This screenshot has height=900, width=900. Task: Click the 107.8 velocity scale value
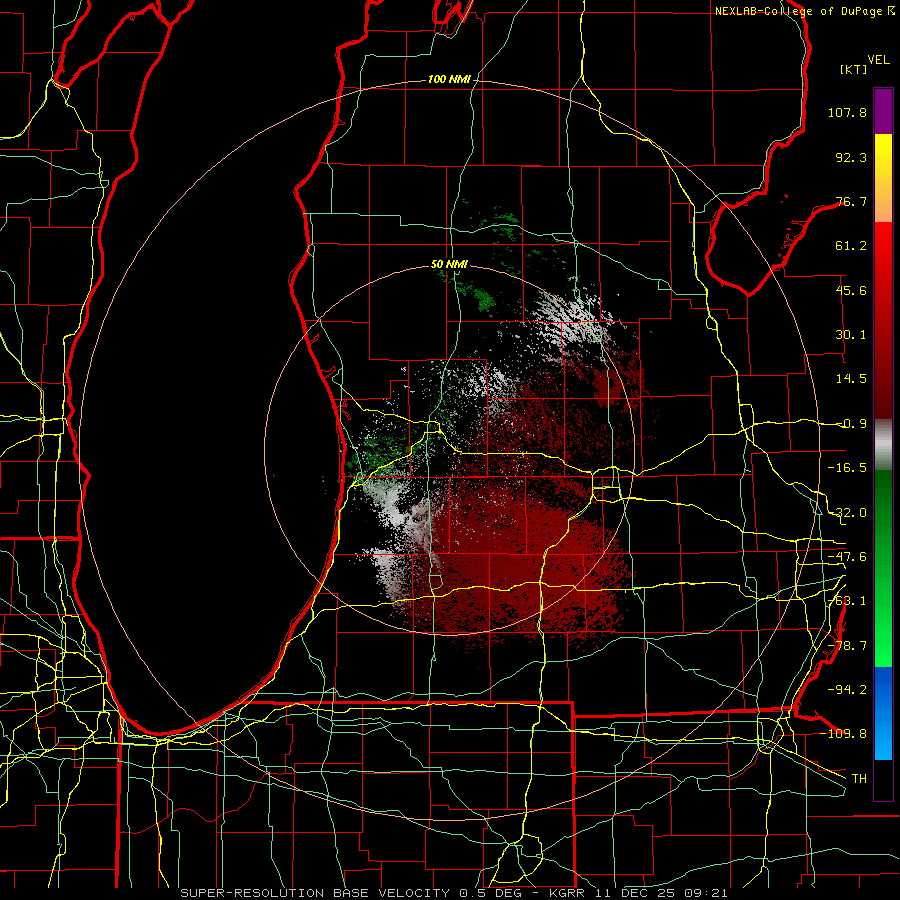click(x=847, y=112)
